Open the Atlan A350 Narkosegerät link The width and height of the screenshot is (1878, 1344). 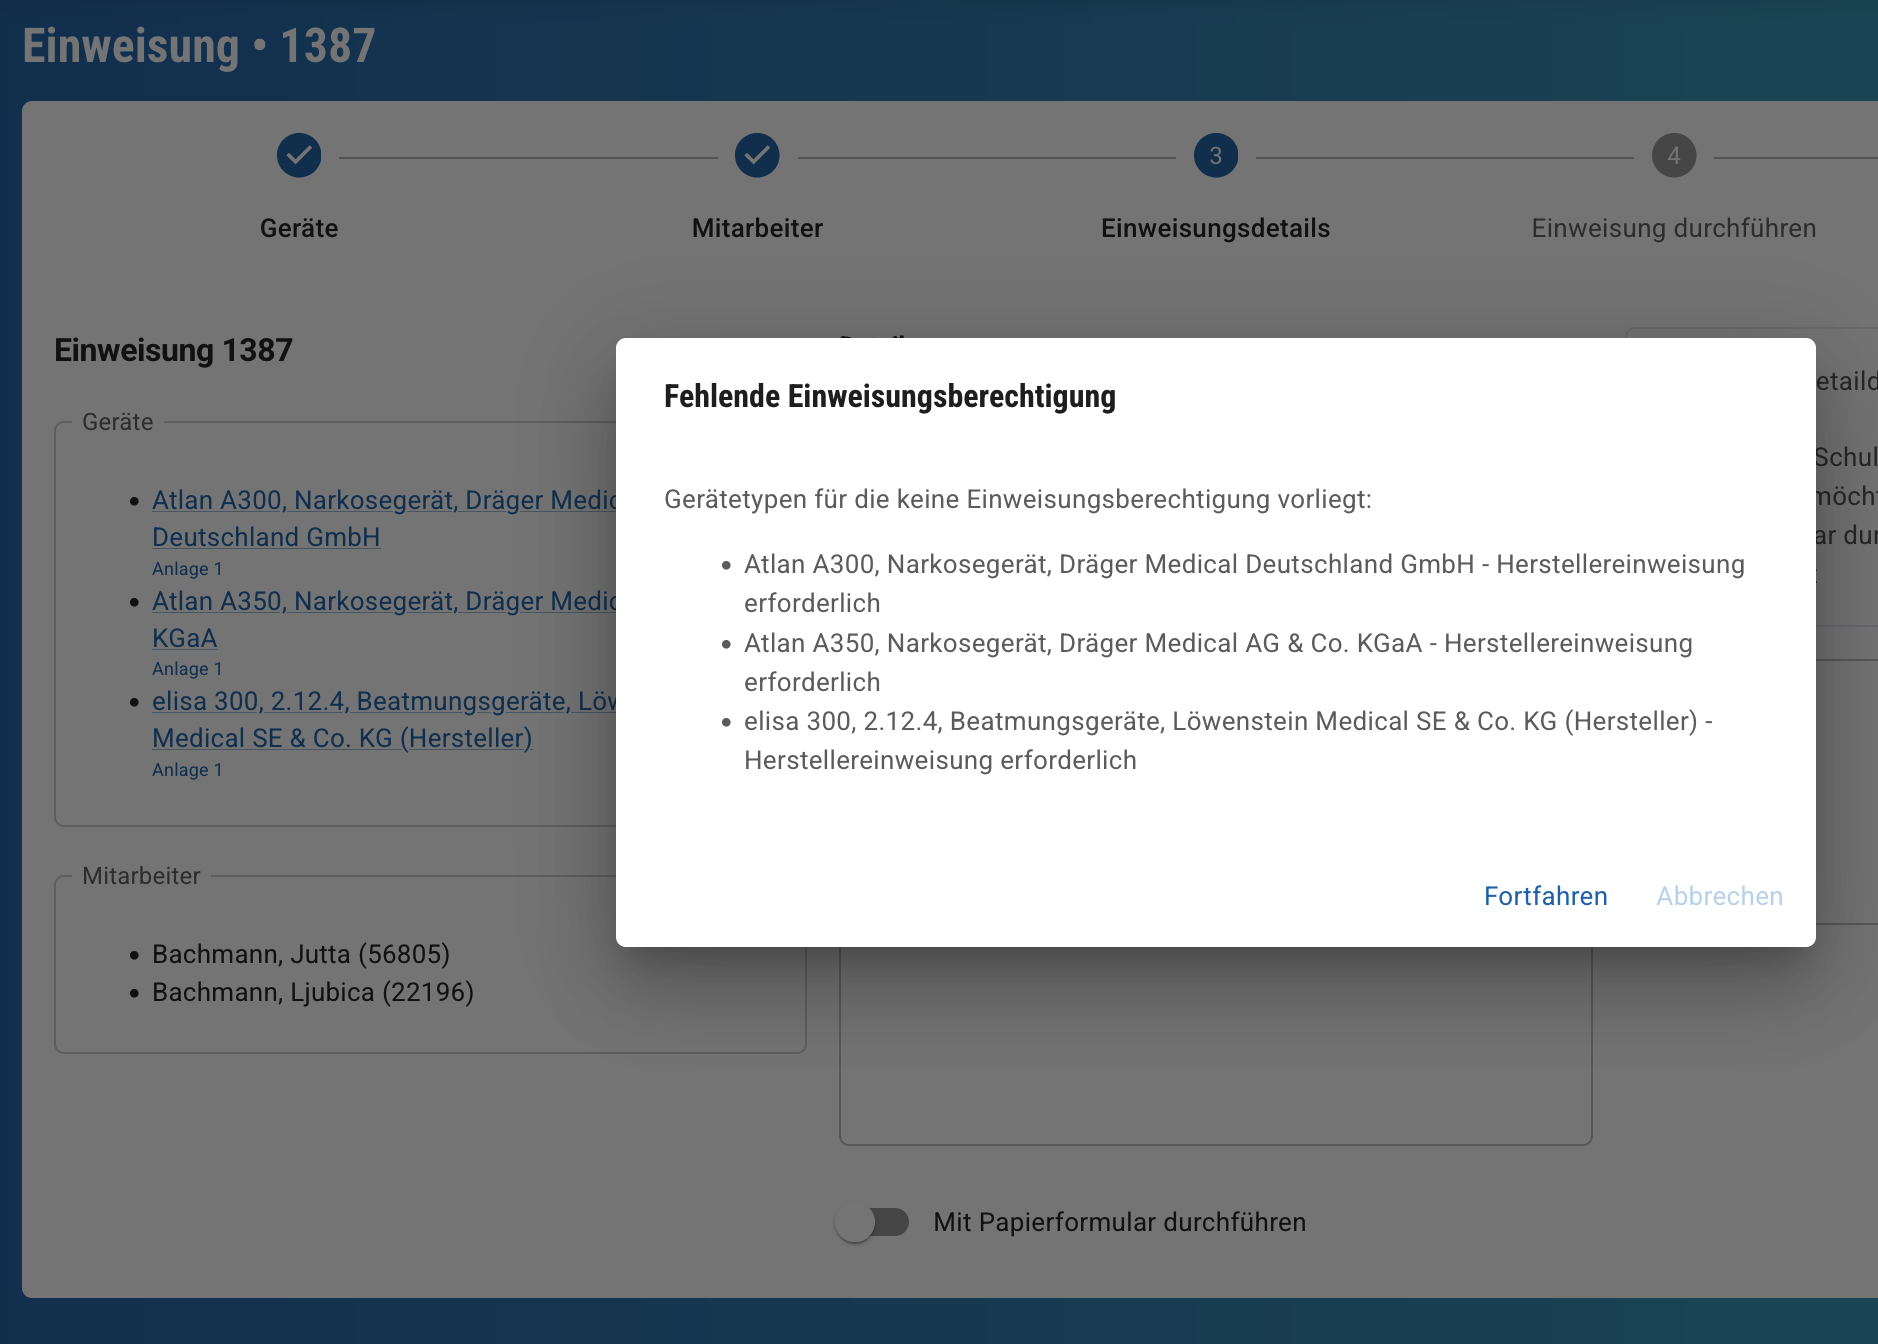click(x=384, y=619)
